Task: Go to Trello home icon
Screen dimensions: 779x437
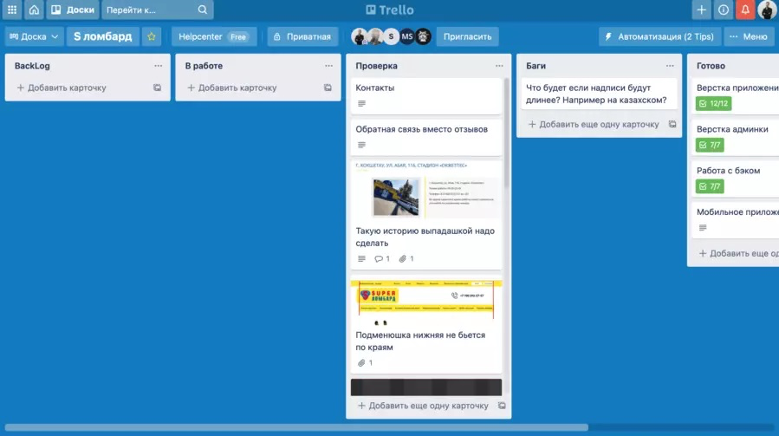Action: pyautogui.click(x=34, y=10)
